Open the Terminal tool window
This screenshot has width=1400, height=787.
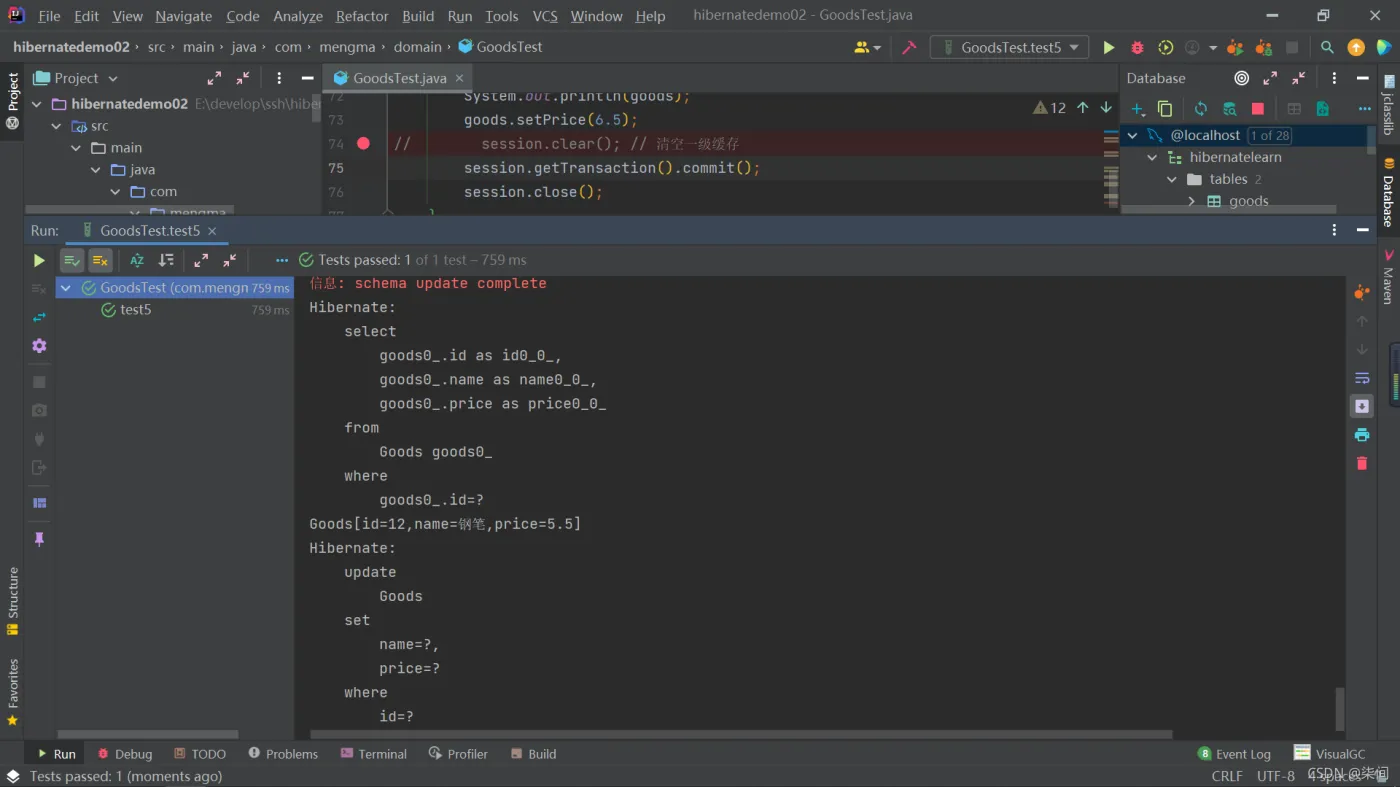373,754
